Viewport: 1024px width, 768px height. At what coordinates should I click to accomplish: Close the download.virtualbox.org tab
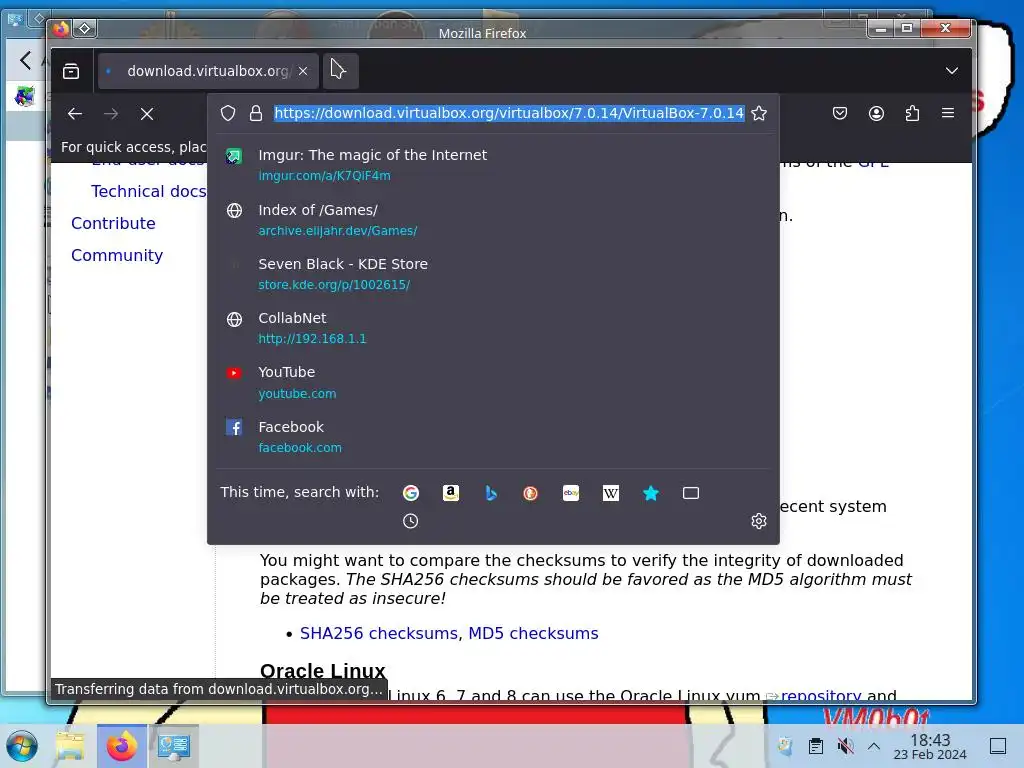[x=303, y=71]
